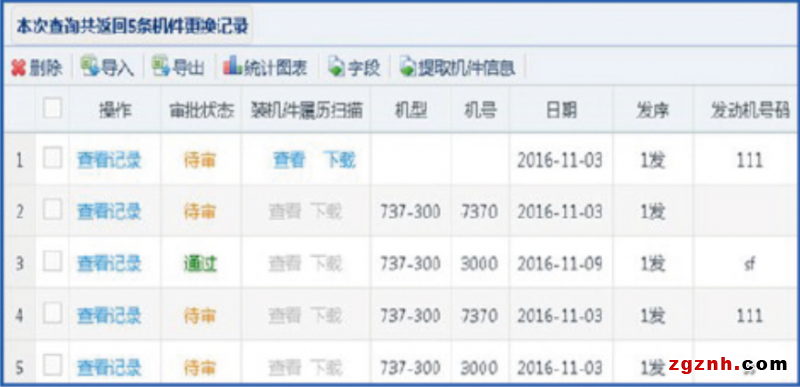Click the blue 查看 link in row 1

point(289,161)
